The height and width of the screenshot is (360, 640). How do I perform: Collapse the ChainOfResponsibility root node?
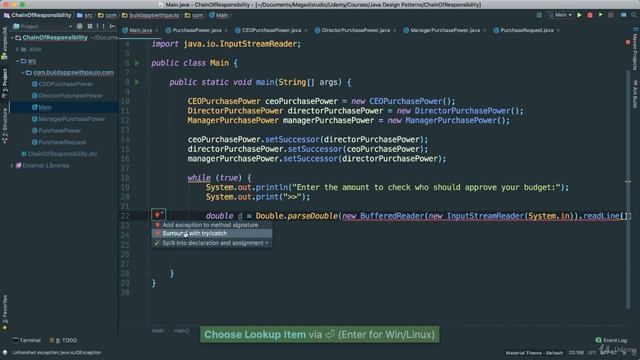[12, 38]
